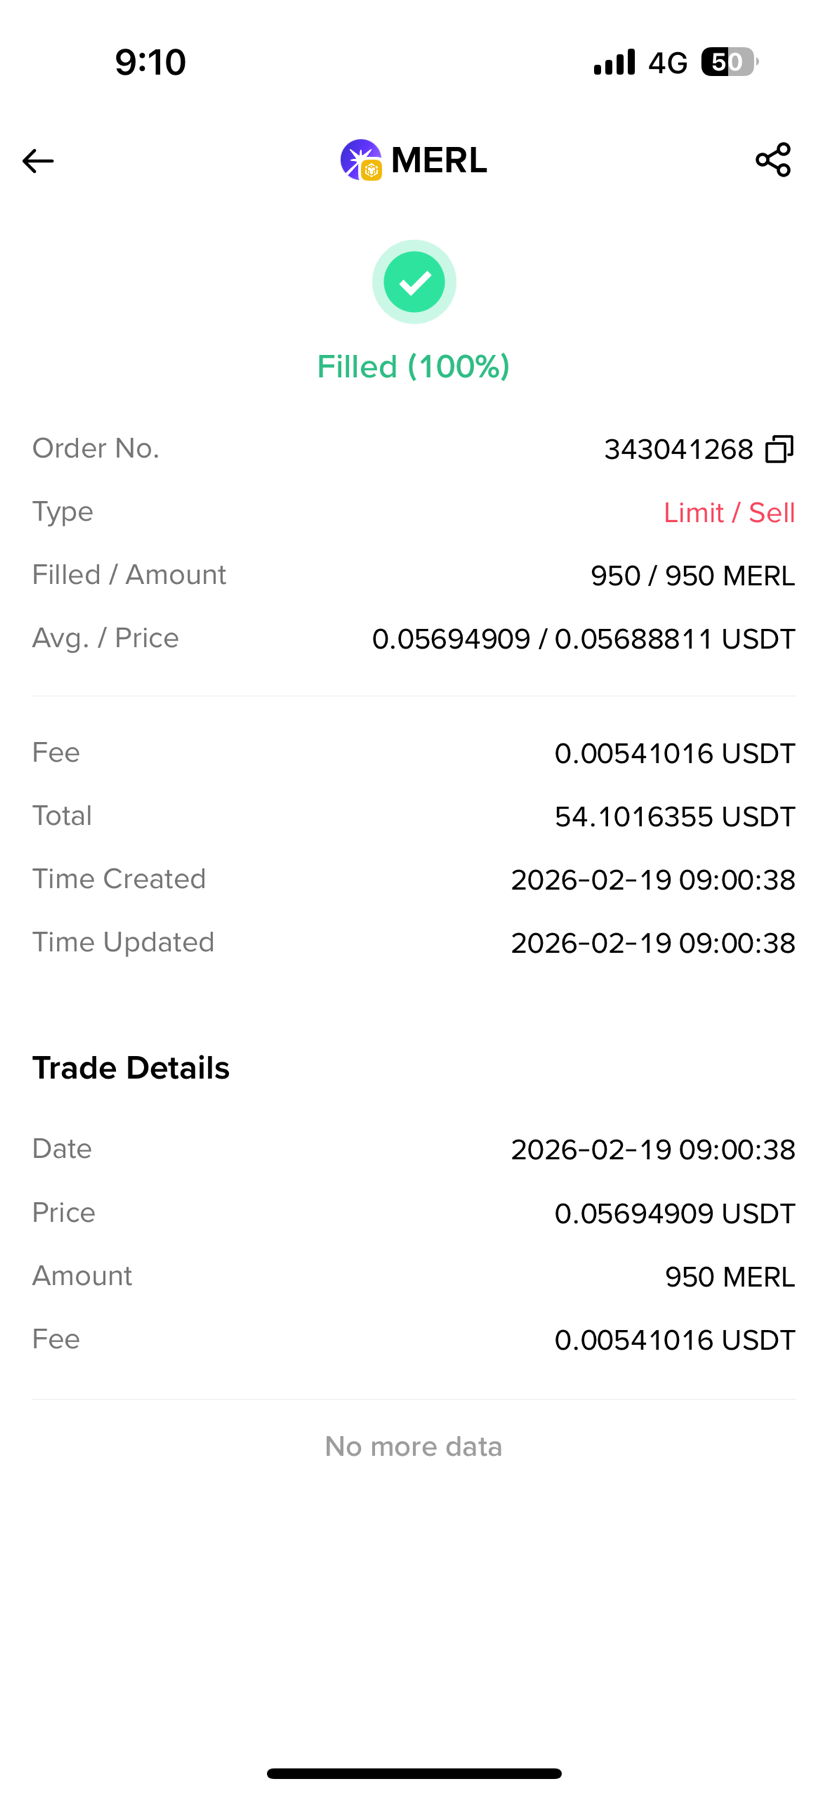Screen dimensions: 828x1796
Task: Tap the battery indicator icon
Action: [730, 62]
